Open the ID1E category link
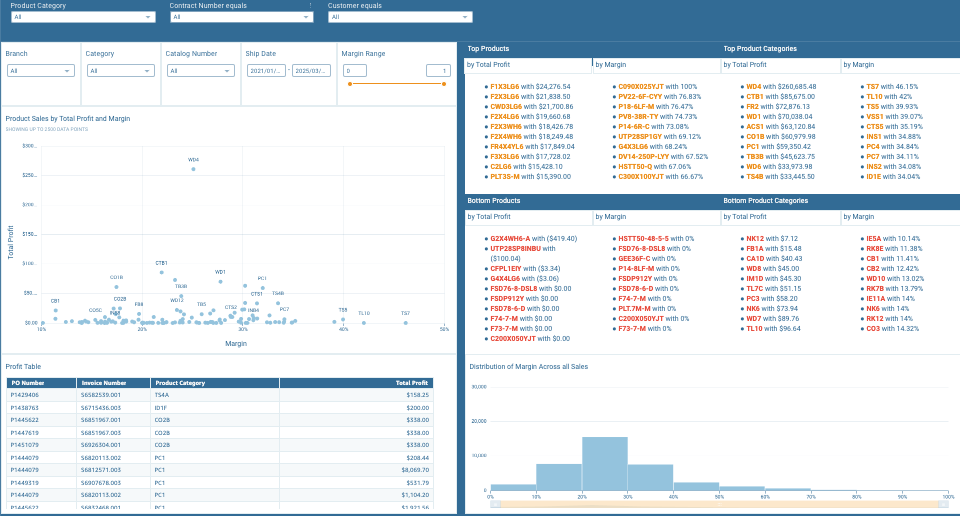This screenshot has height=516, width=960. click(874, 177)
